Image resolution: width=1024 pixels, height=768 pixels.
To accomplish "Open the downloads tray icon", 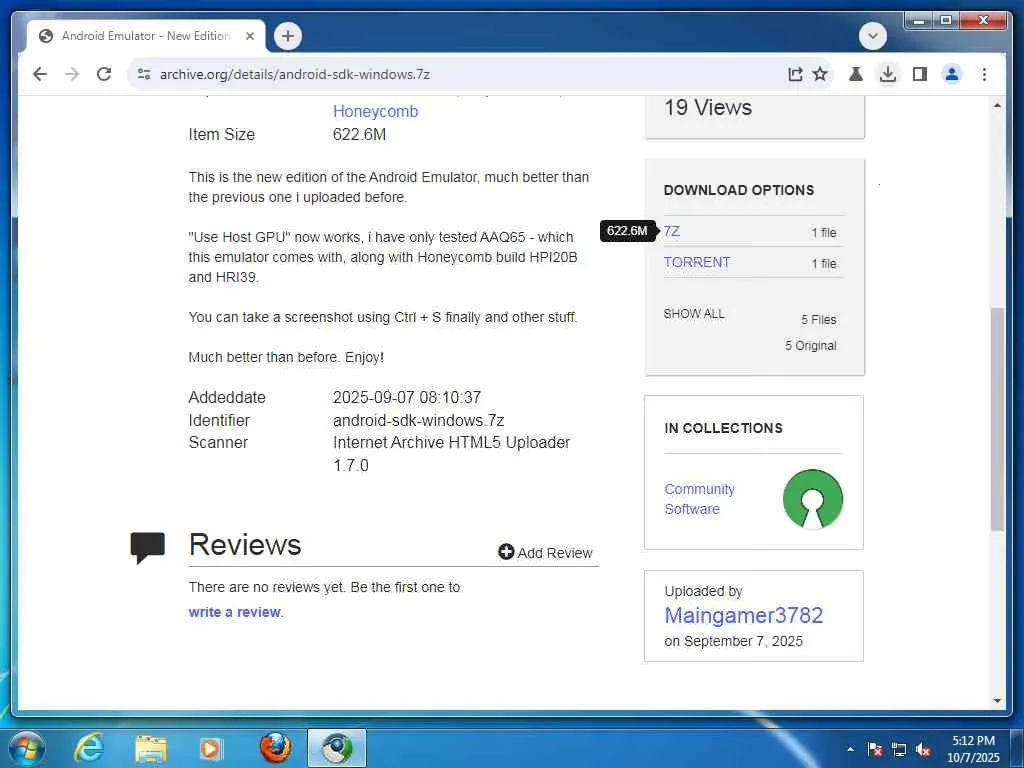I will coord(888,74).
